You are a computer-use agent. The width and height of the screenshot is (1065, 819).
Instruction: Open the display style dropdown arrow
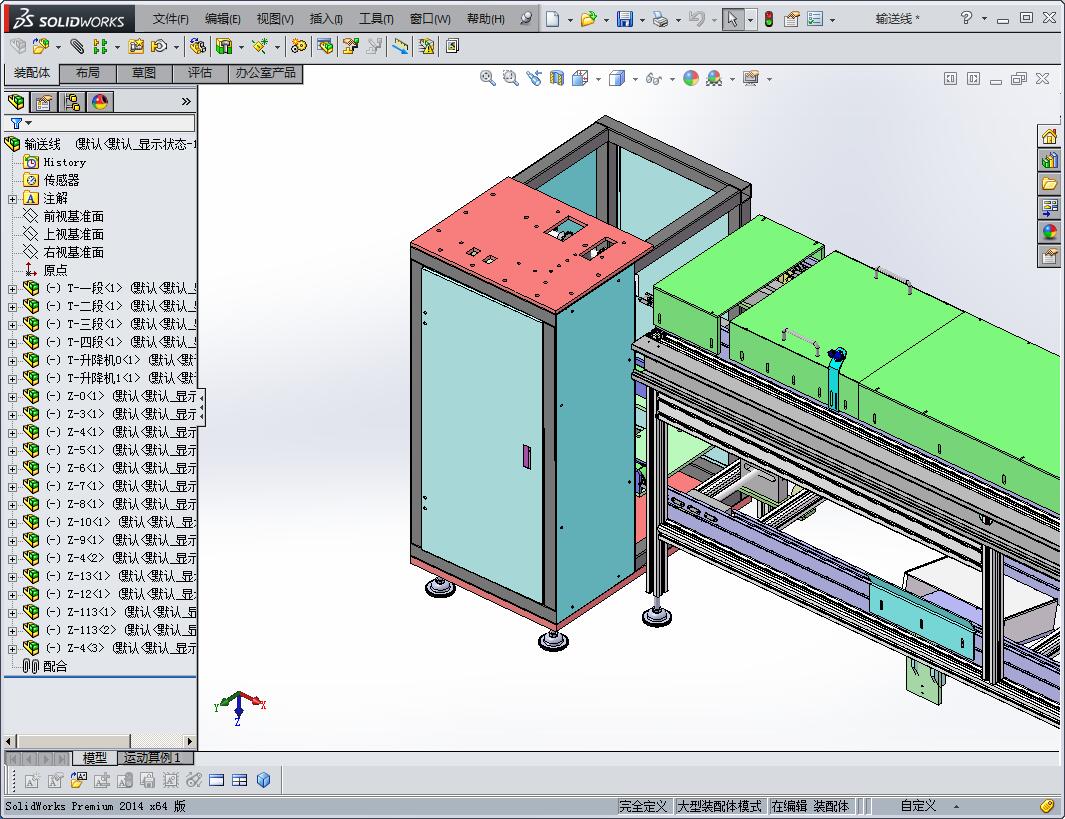[x=633, y=79]
